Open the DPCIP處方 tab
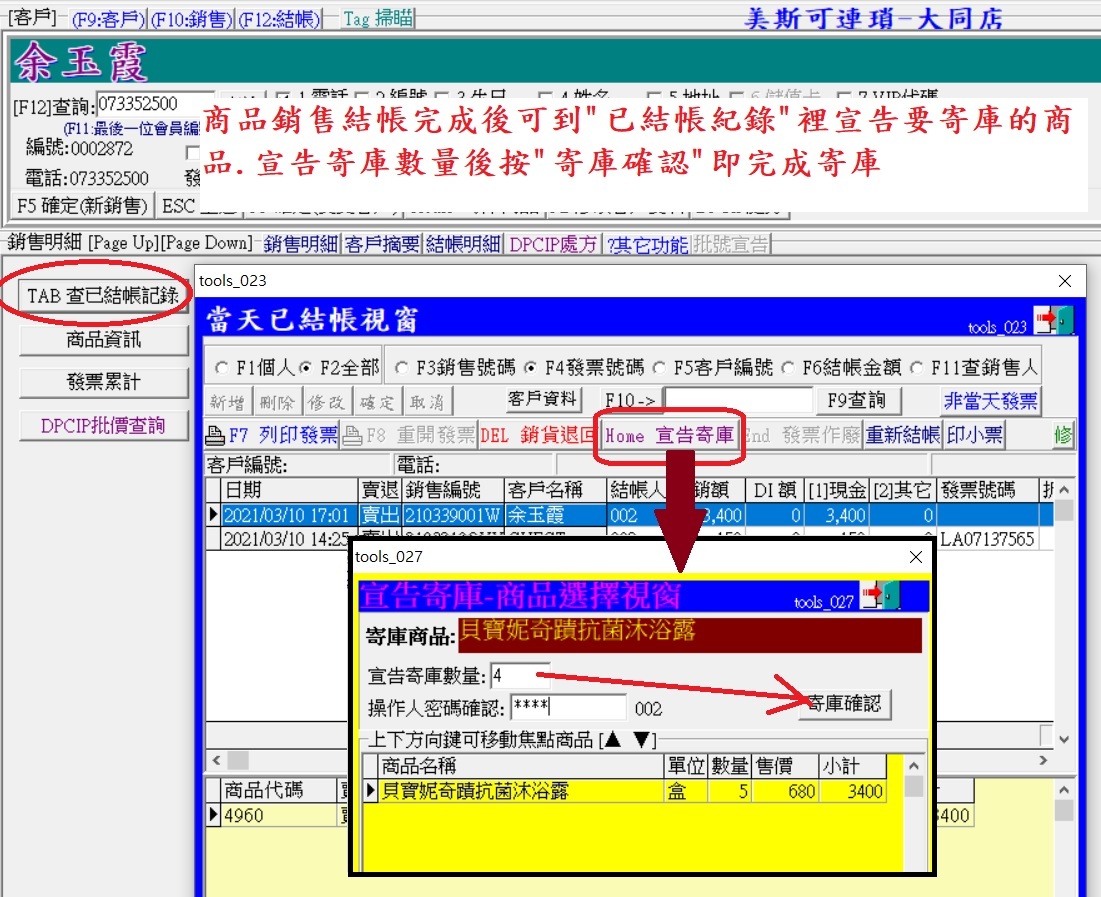The height and width of the screenshot is (897, 1101). [553, 244]
